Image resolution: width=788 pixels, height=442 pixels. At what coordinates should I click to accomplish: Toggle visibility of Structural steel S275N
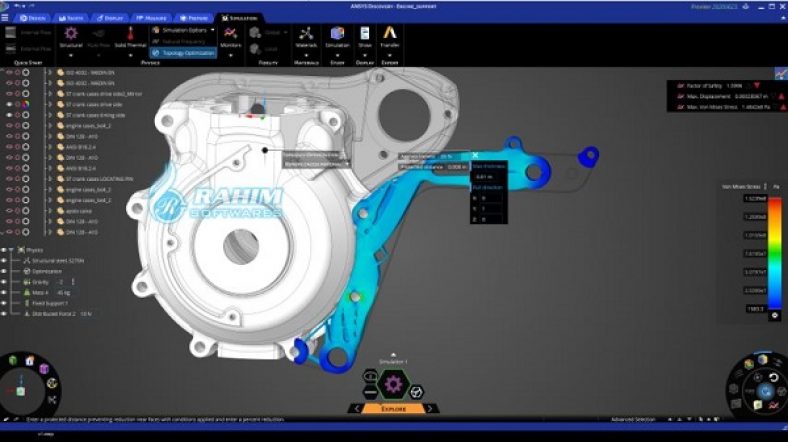click(x=4, y=261)
